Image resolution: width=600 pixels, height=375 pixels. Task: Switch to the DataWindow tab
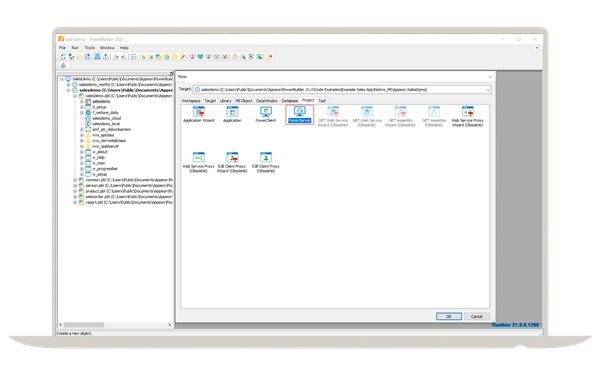pyautogui.click(x=267, y=101)
